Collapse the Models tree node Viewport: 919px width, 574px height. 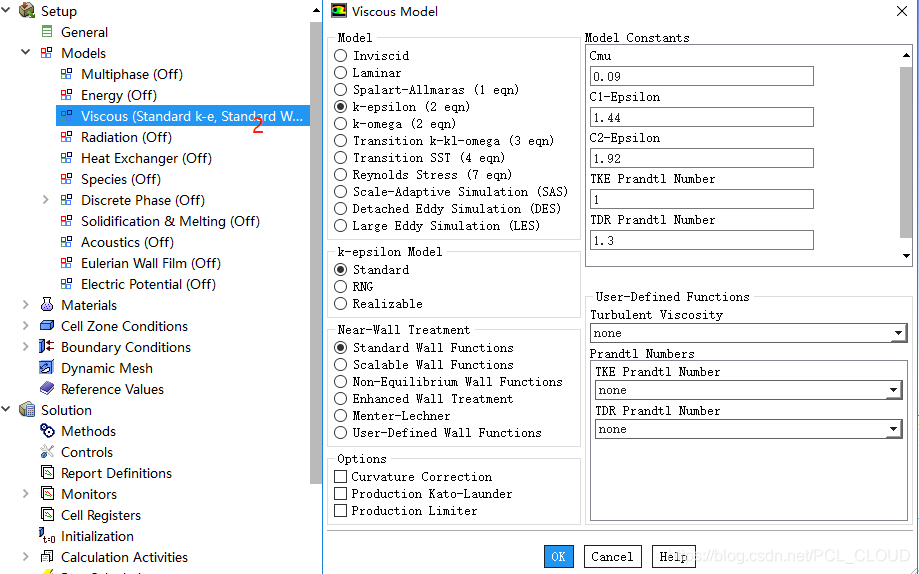click(26, 52)
